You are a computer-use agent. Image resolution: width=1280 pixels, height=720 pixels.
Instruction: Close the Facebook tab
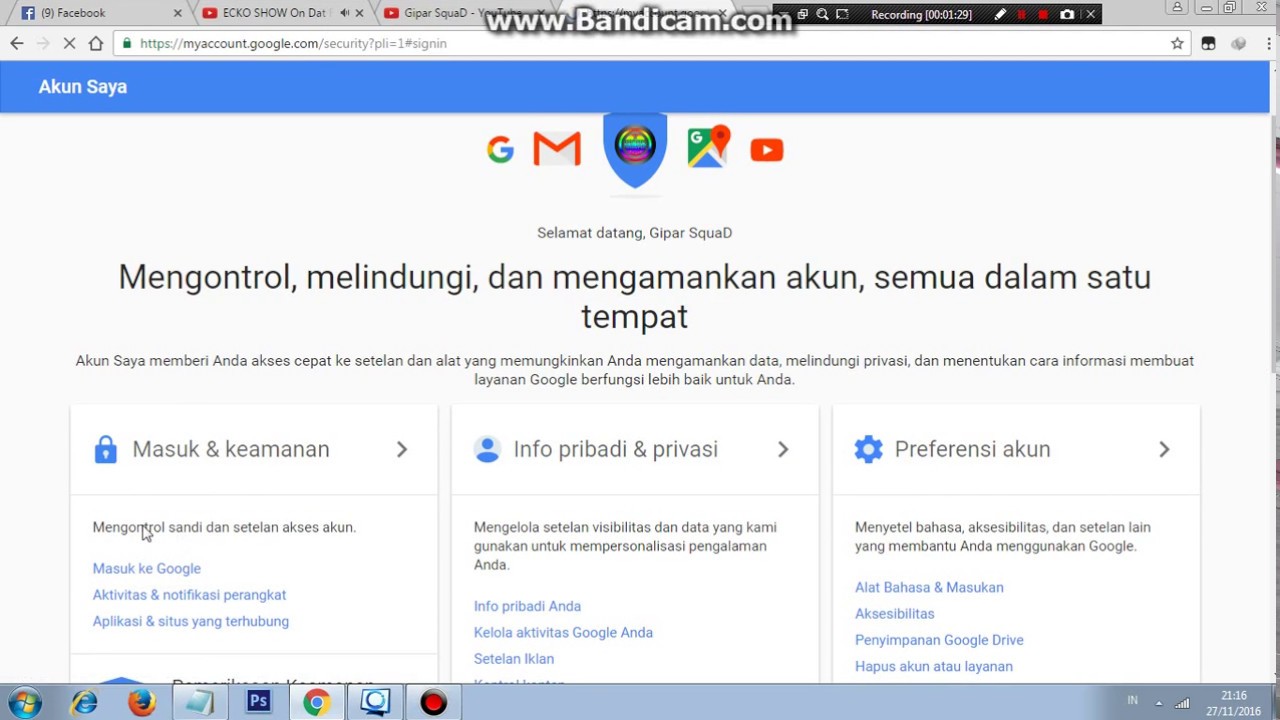179,13
